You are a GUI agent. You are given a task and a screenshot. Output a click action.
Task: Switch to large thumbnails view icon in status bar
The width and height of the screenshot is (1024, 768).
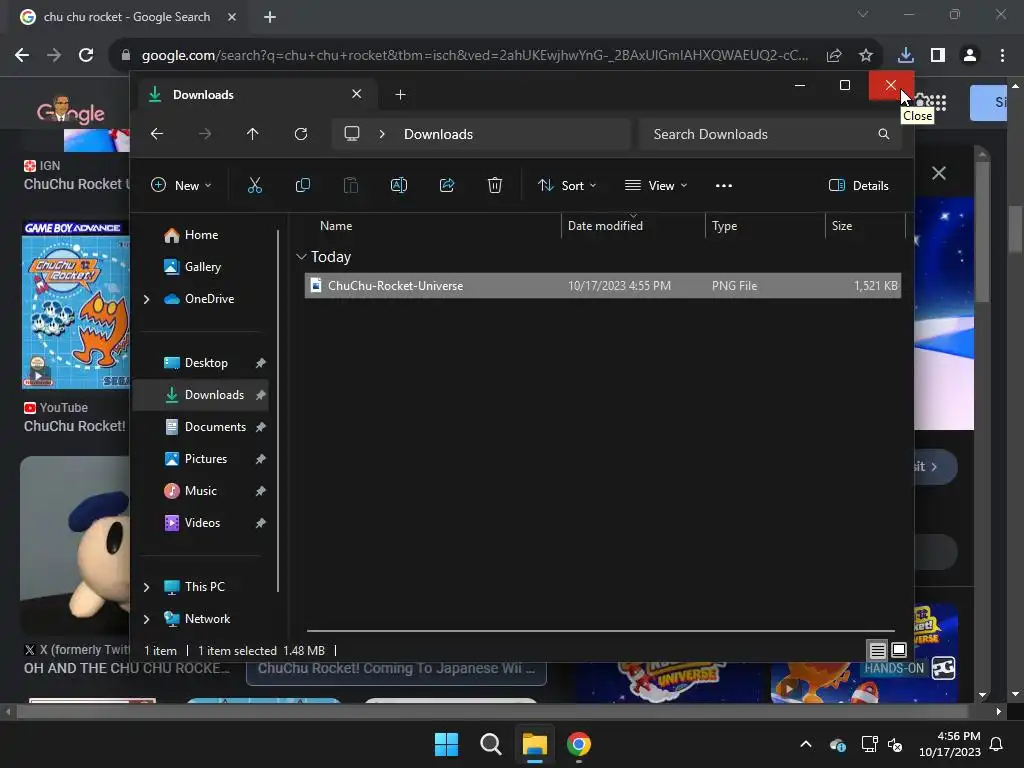click(899, 650)
